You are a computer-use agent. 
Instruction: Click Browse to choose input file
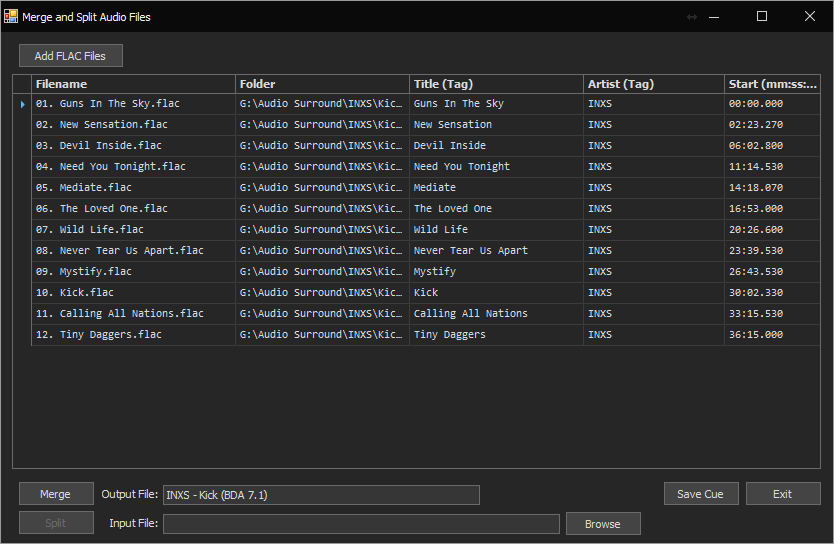602,524
